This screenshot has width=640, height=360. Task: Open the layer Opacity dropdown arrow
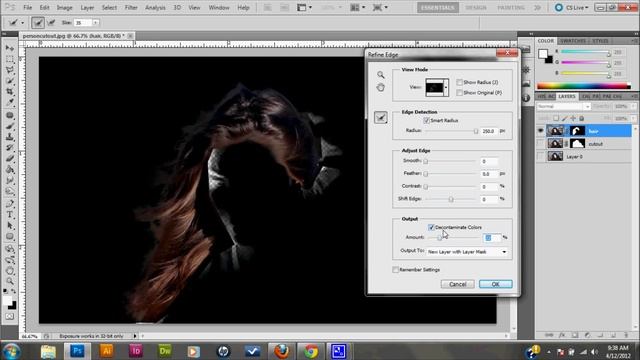click(633, 107)
